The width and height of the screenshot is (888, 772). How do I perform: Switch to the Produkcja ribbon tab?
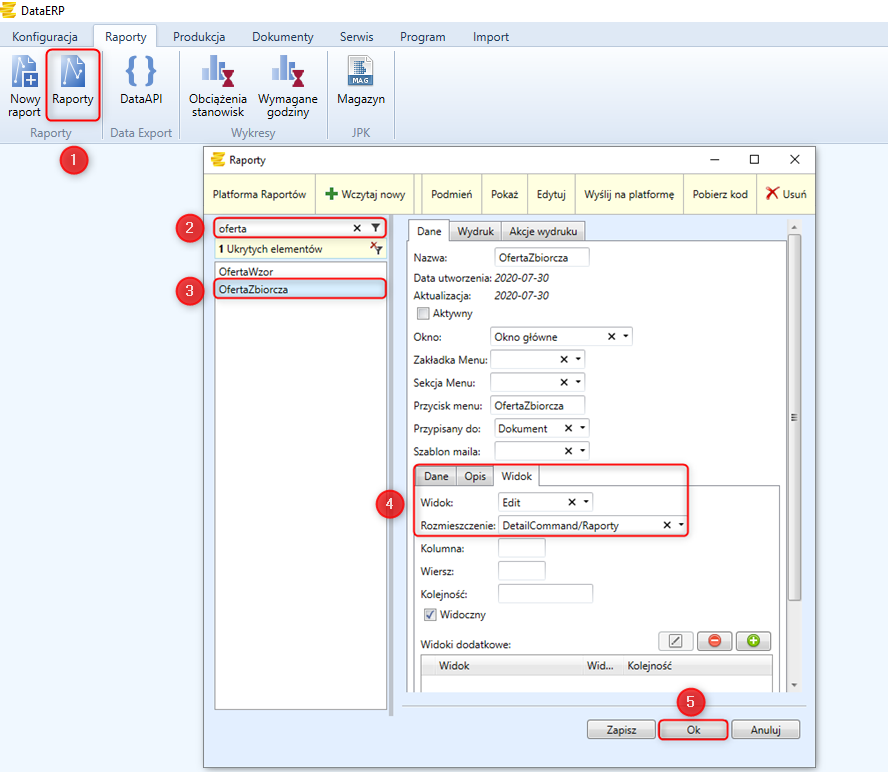(198, 37)
